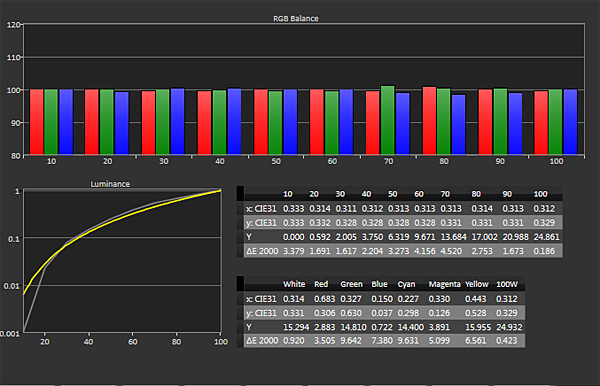Image resolution: width=600 pixels, height=386 pixels.
Task: Select the 10 column header in grayscale table
Action: pyautogui.click(x=288, y=194)
